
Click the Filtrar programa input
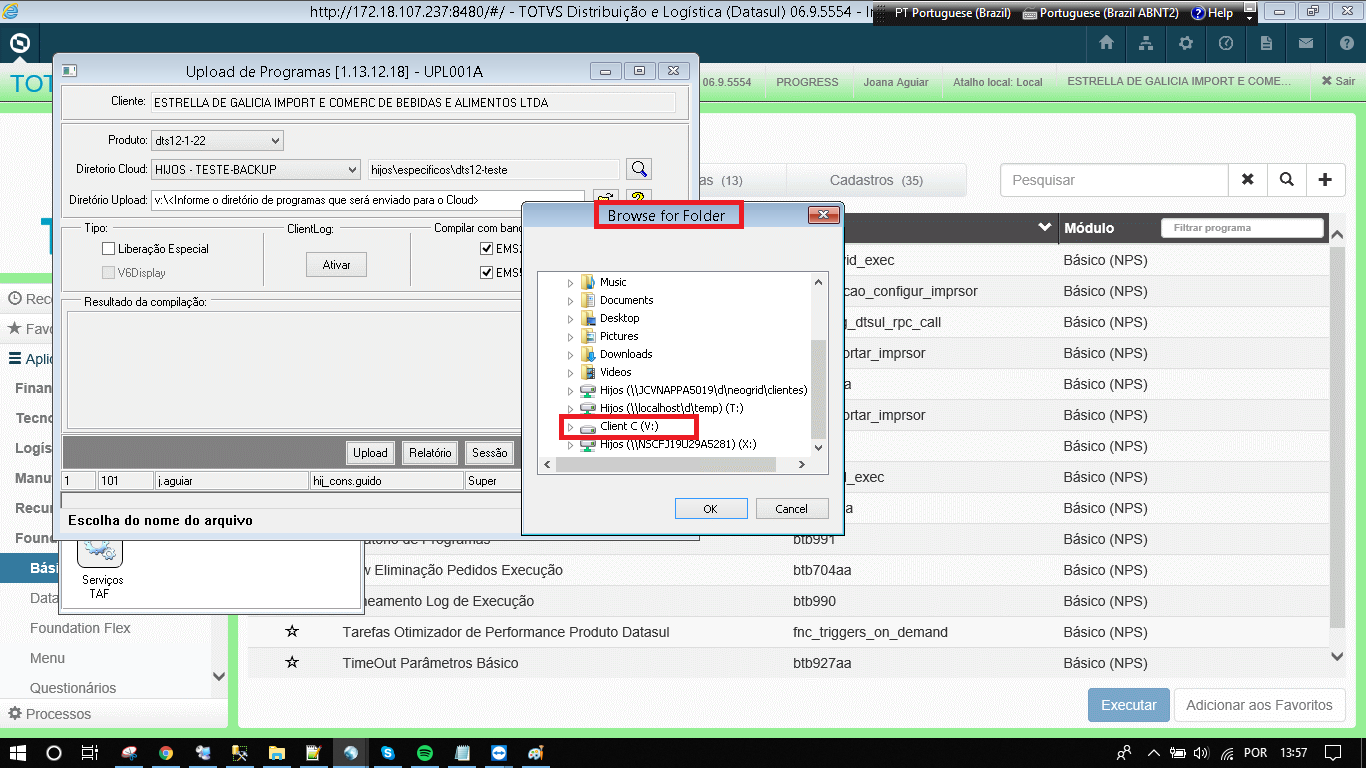click(1242, 228)
